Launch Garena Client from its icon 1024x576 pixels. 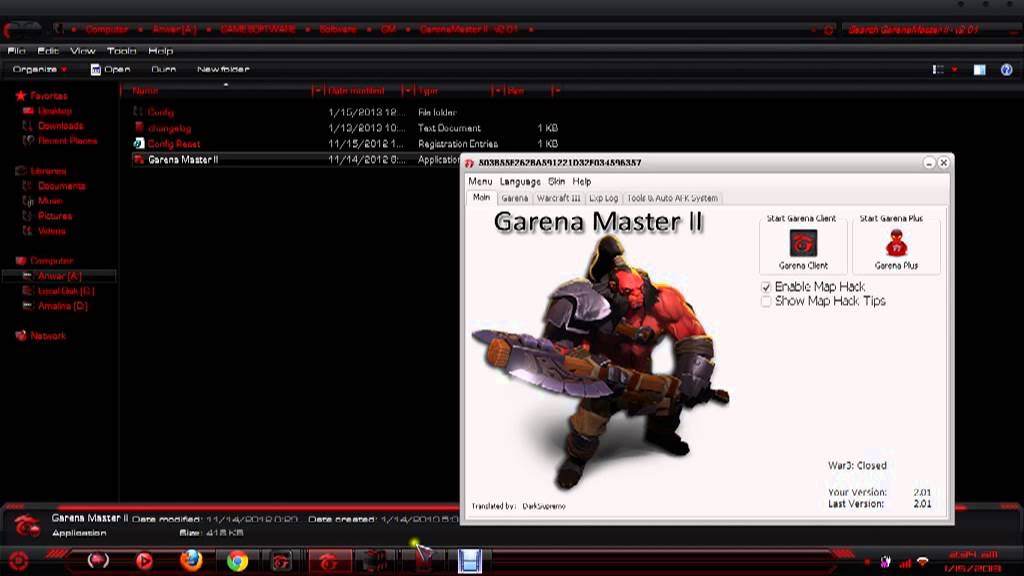tap(803, 244)
